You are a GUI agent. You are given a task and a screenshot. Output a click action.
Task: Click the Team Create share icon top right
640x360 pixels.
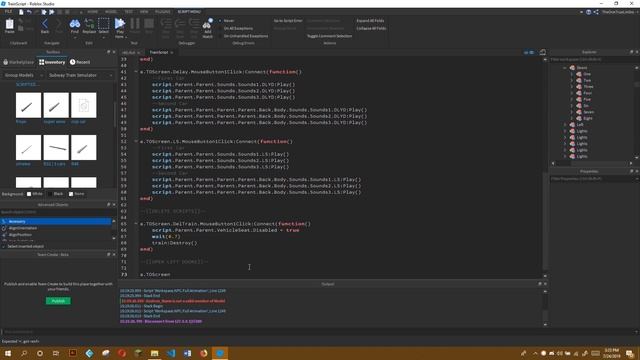tap(596, 12)
